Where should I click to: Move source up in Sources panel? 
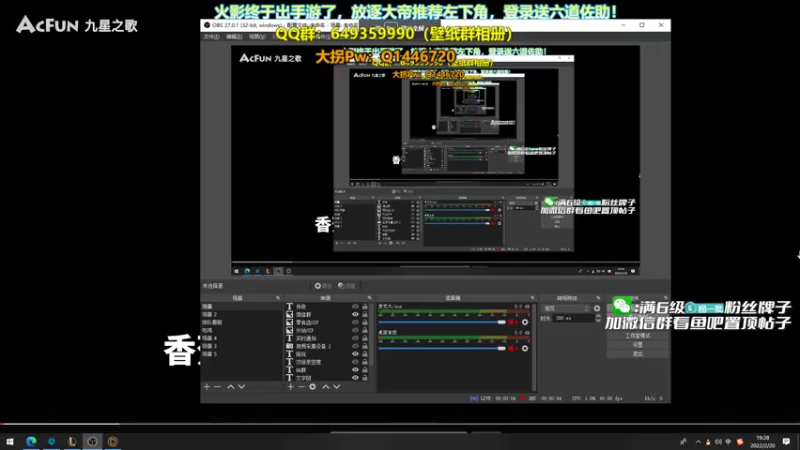326,387
